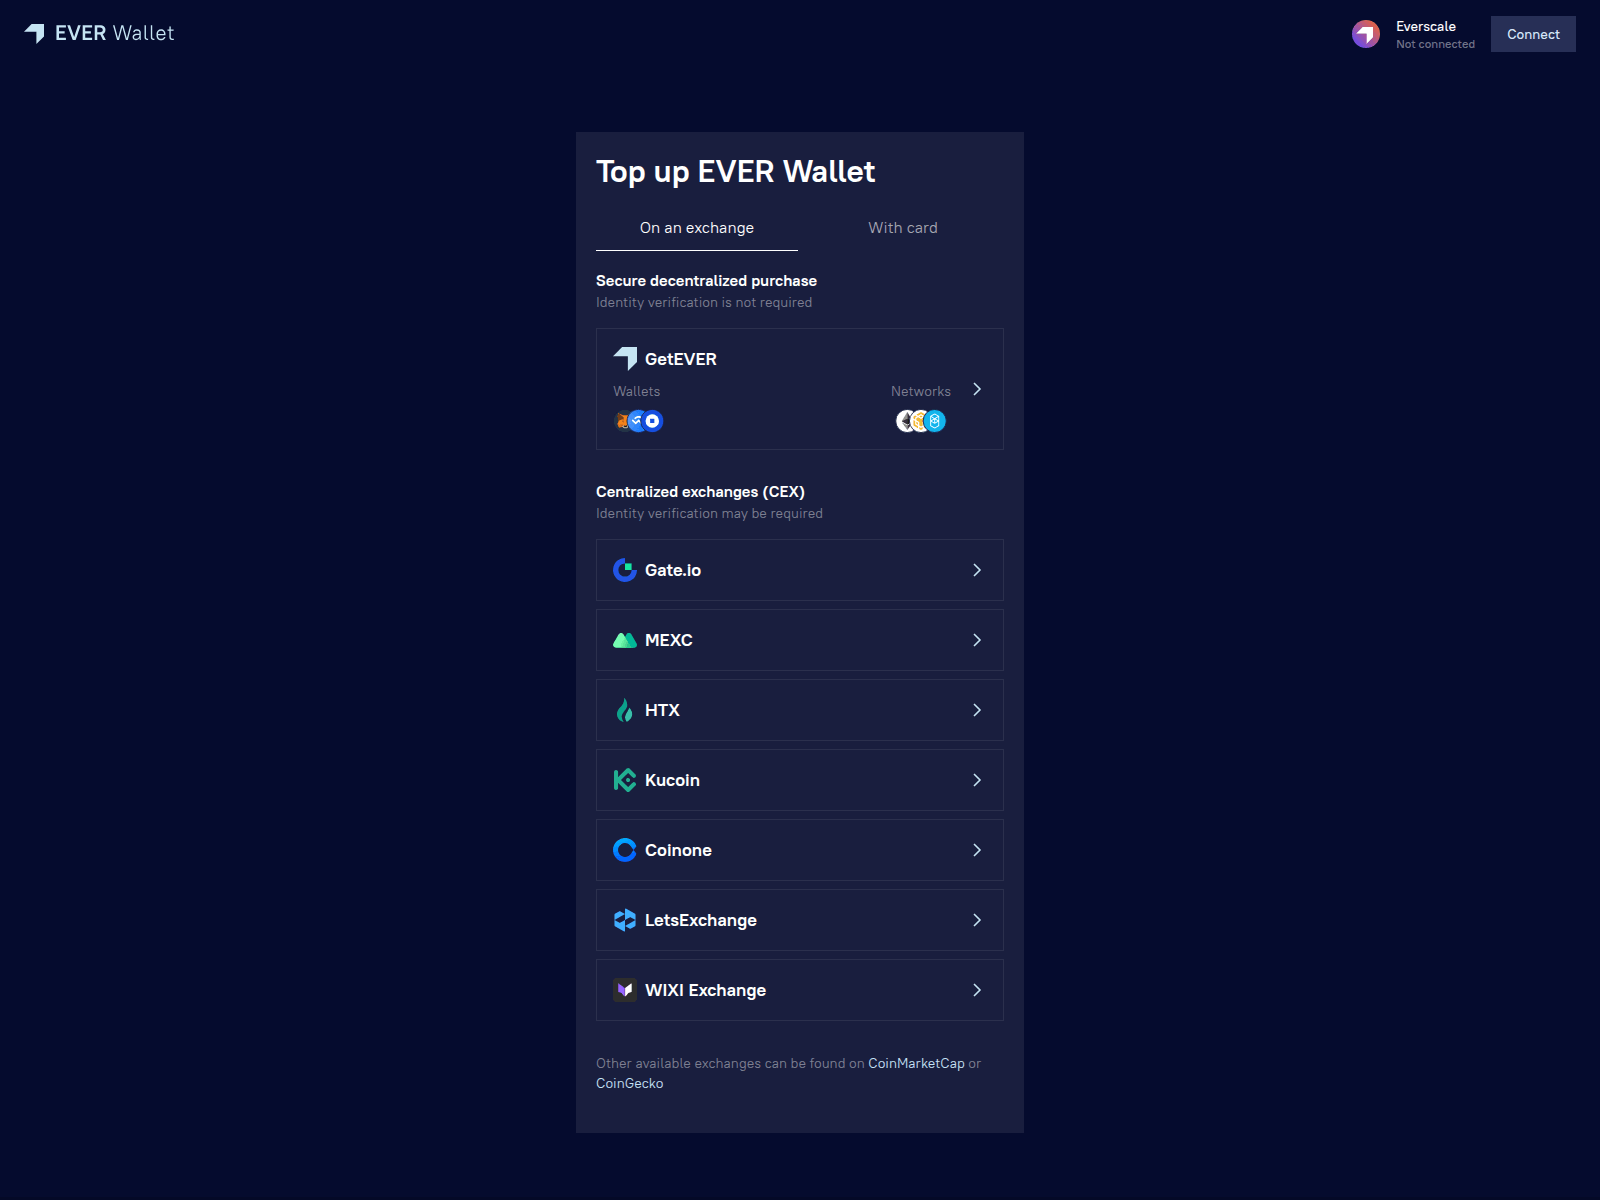Image resolution: width=1600 pixels, height=1200 pixels.
Task: Click Identity verification may be required text
Action: pyautogui.click(x=709, y=513)
